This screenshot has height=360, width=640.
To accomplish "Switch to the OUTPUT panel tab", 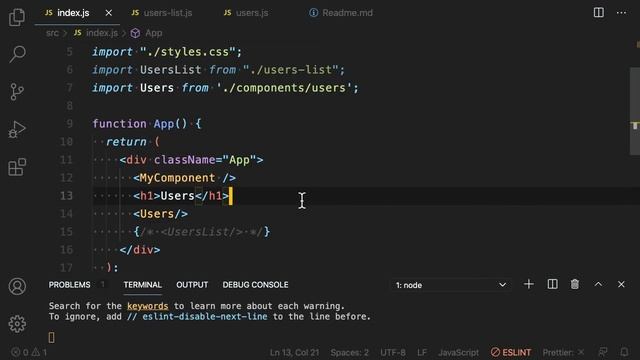I will coord(192,284).
